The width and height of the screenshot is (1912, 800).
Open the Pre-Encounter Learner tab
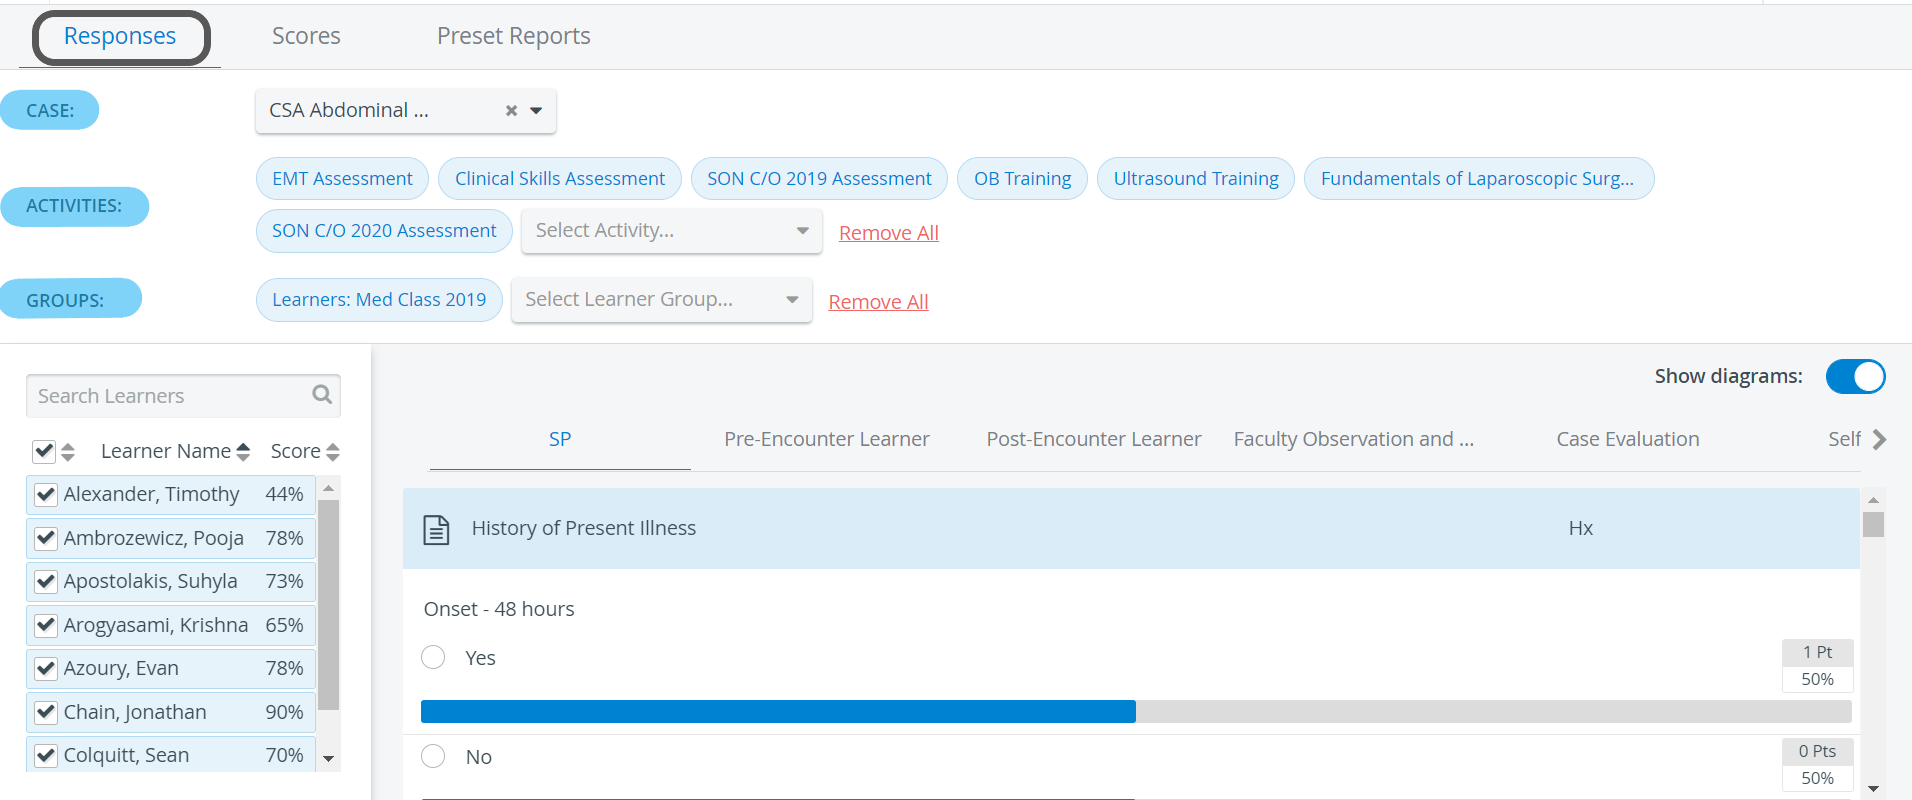pos(827,439)
